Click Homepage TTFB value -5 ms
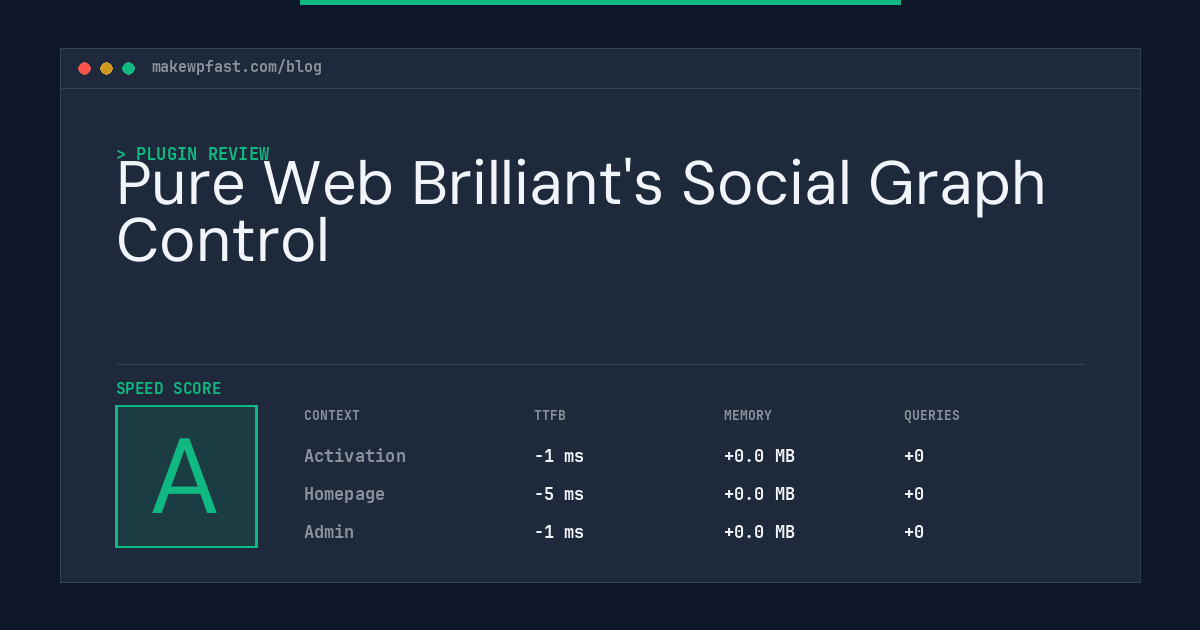 pos(559,494)
